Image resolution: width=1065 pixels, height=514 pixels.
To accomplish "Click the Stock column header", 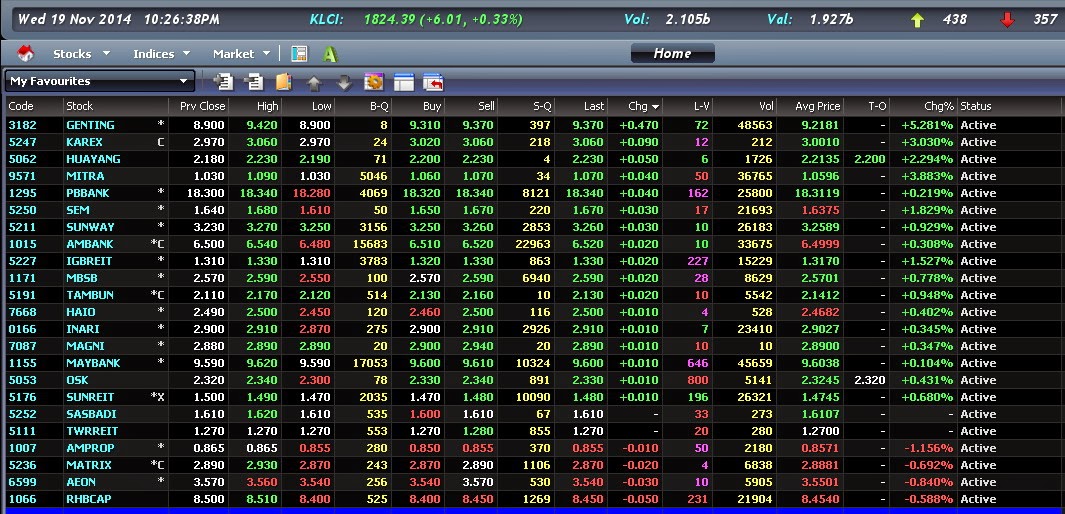I will (115, 106).
